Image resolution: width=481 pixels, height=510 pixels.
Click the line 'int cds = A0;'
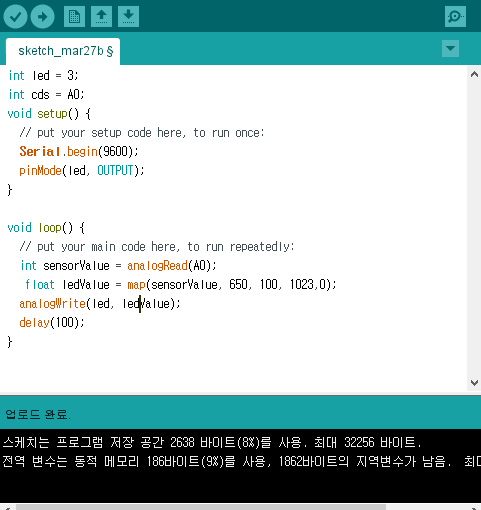coord(46,95)
